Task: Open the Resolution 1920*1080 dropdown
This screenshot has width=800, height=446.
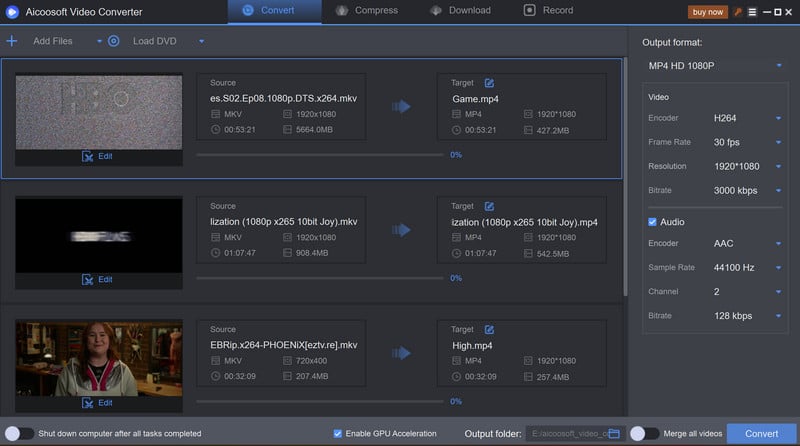Action: click(x=747, y=166)
